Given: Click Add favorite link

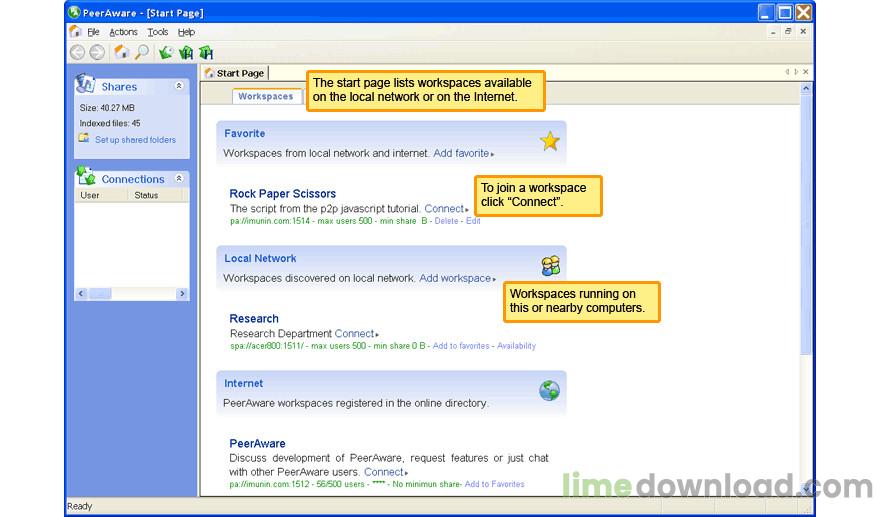Looking at the screenshot, I should tap(461, 153).
